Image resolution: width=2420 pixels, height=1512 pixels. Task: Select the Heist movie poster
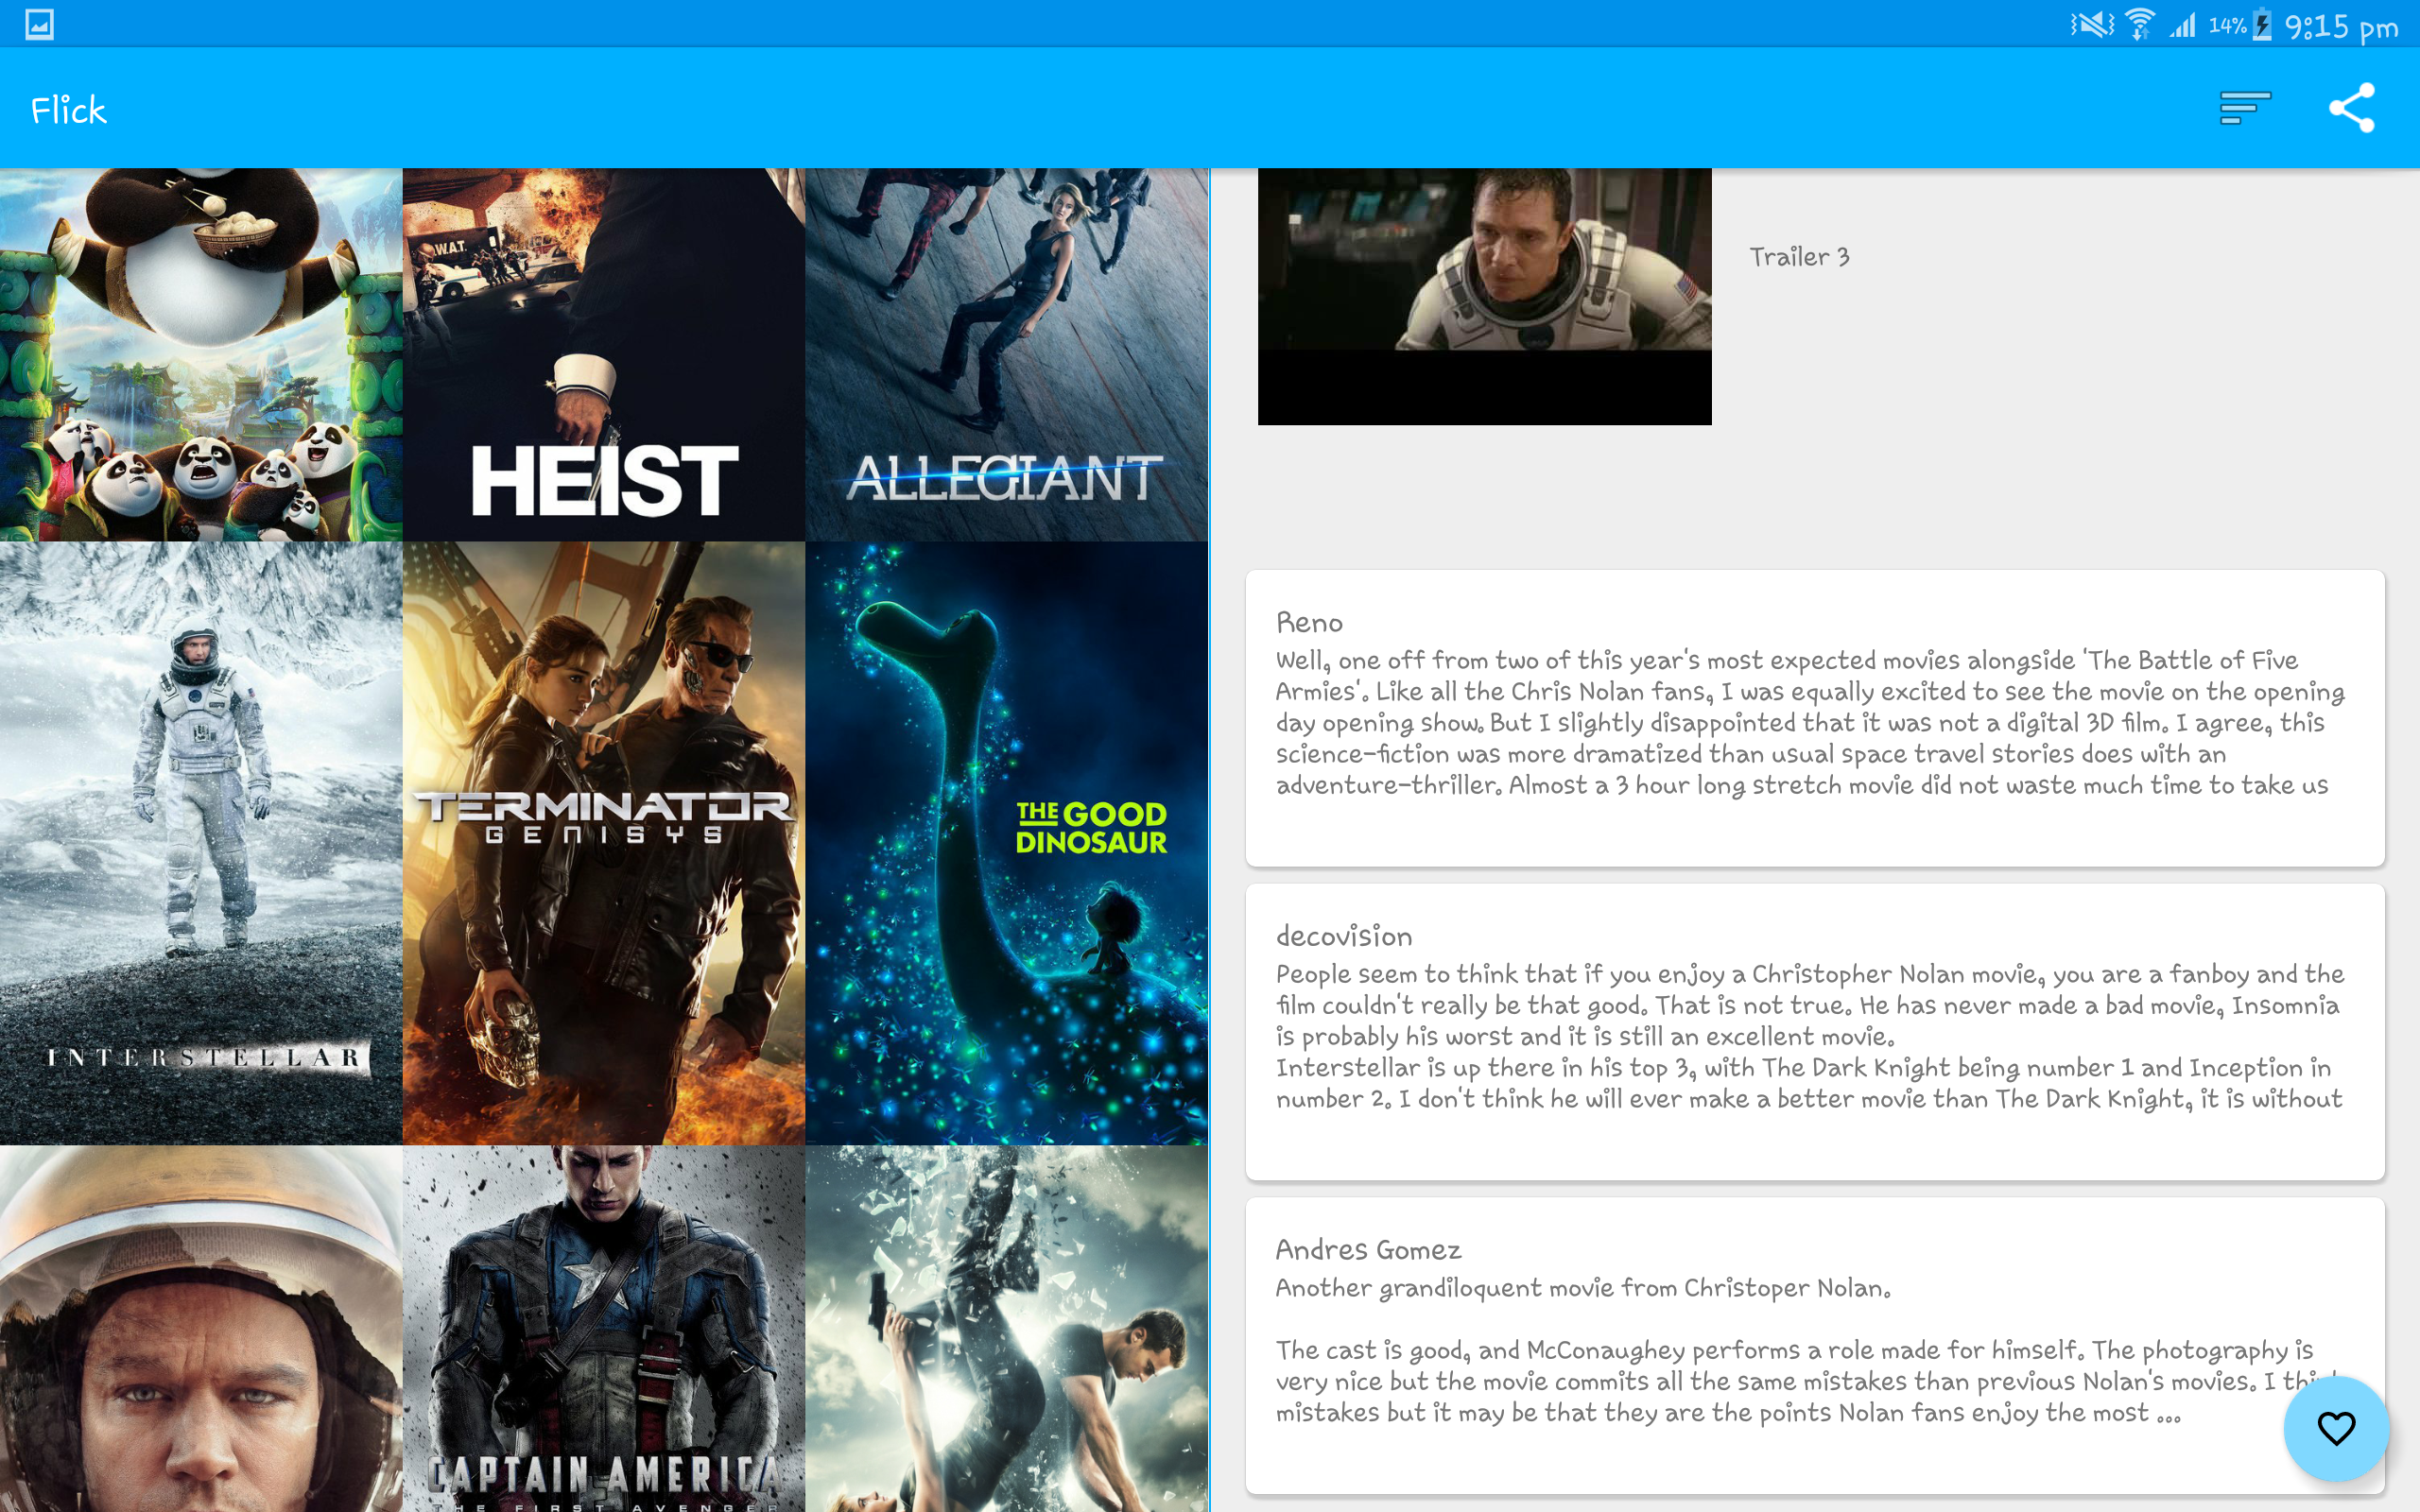(603, 354)
